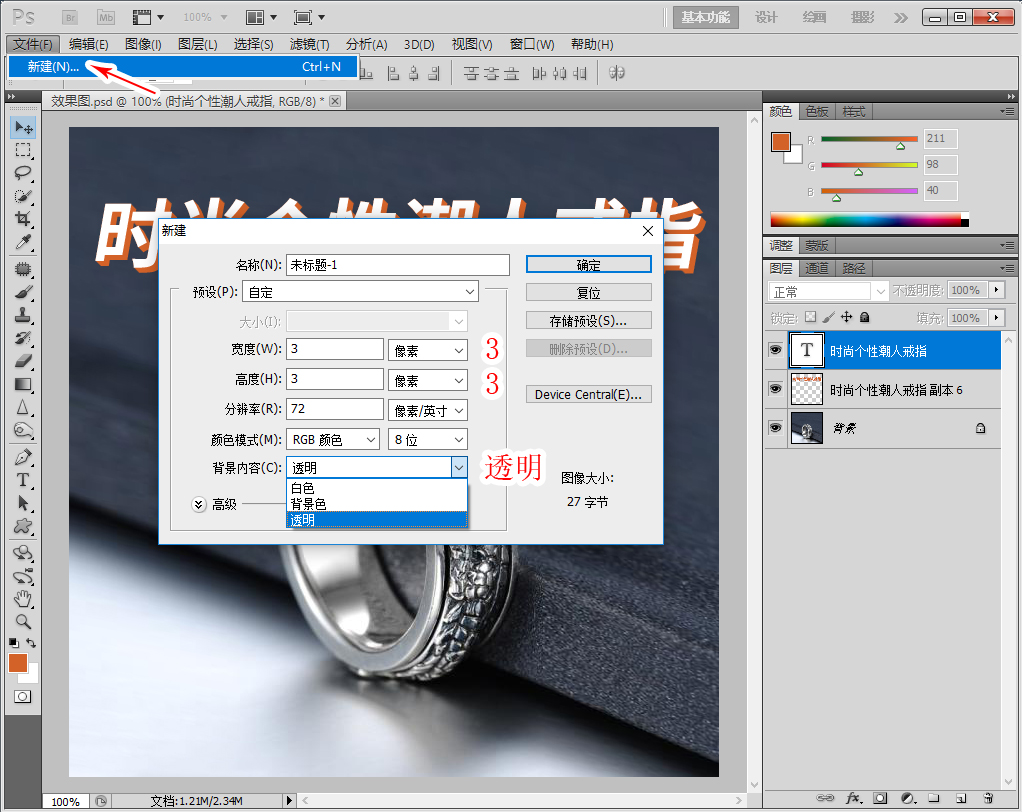Select the Horizontal Type tool
The height and width of the screenshot is (812, 1022).
click(23, 479)
